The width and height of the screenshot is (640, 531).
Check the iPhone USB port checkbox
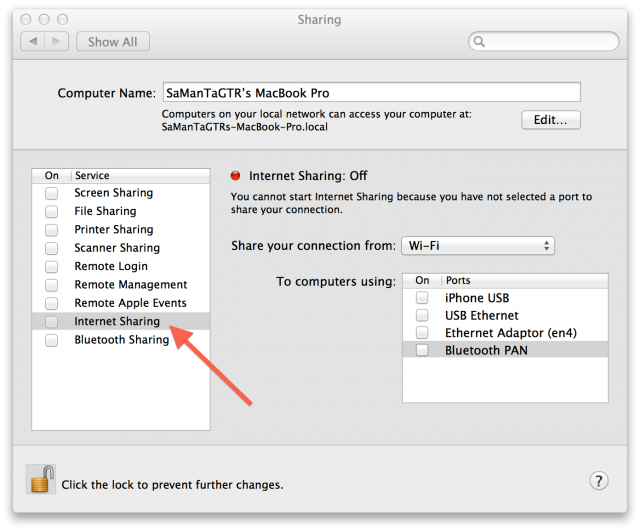(x=423, y=298)
